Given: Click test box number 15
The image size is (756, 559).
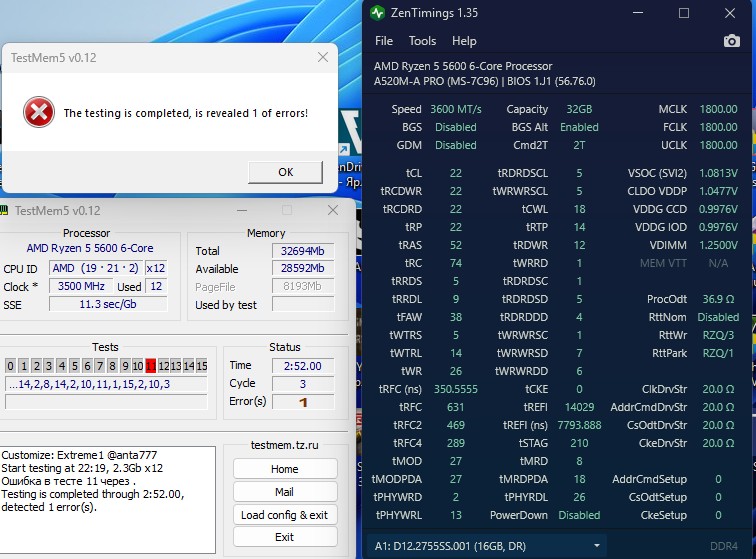Looking at the screenshot, I should pyautogui.click(x=202, y=366).
